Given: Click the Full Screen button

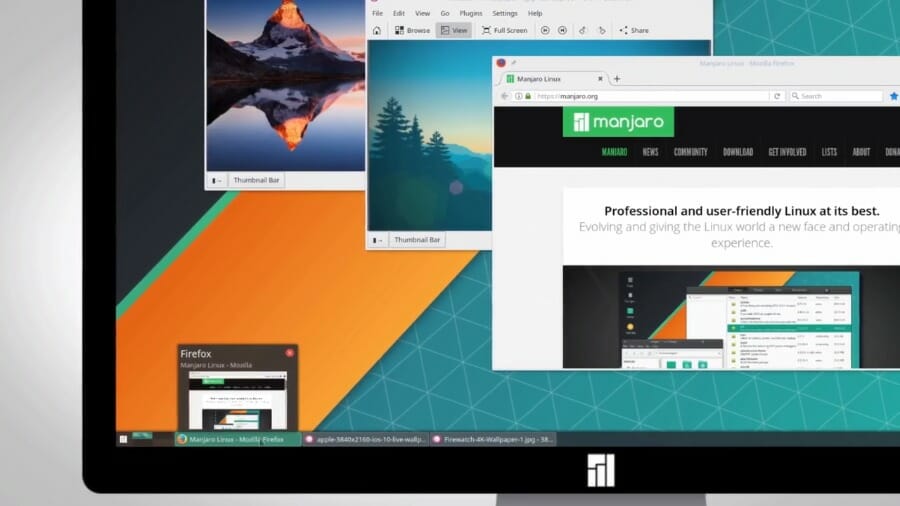Looking at the screenshot, I should point(505,30).
